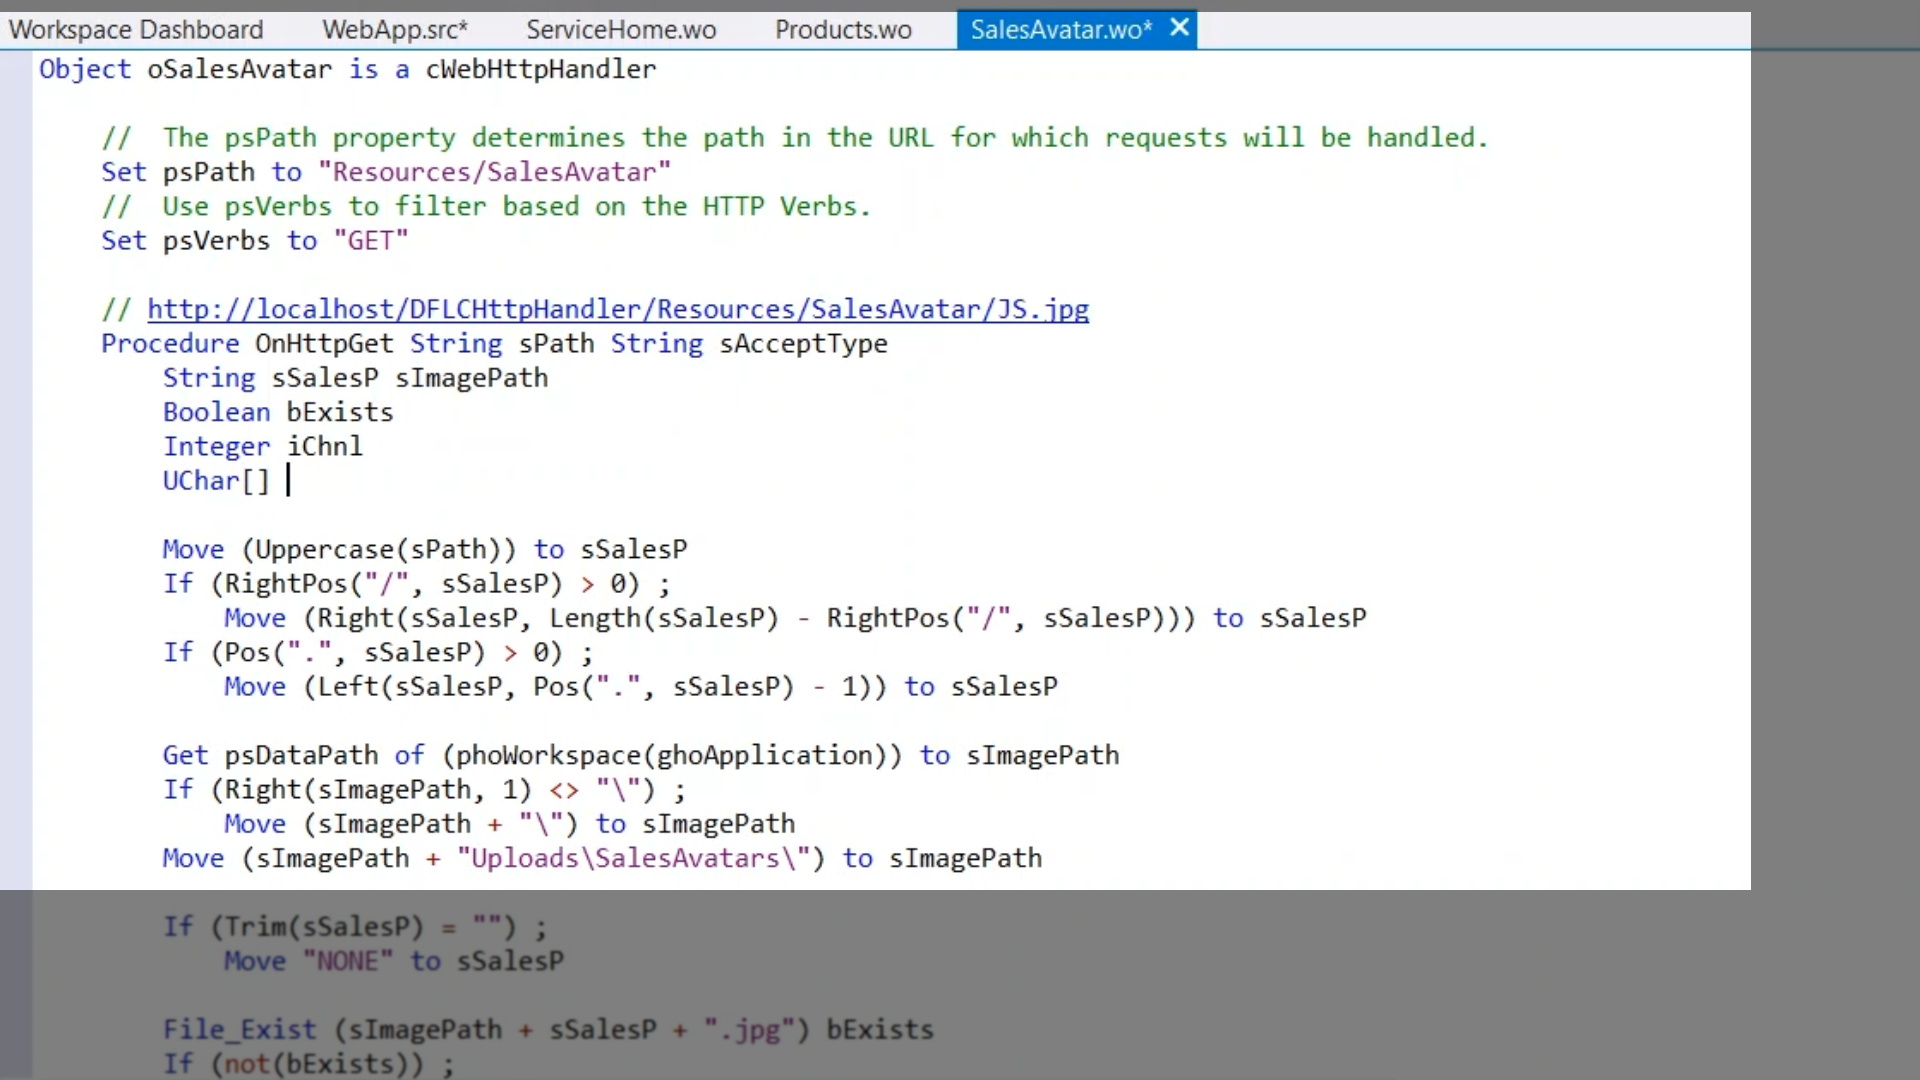Click the iChnl variable in Integer line
The image size is (1920, 1080).
325,447
